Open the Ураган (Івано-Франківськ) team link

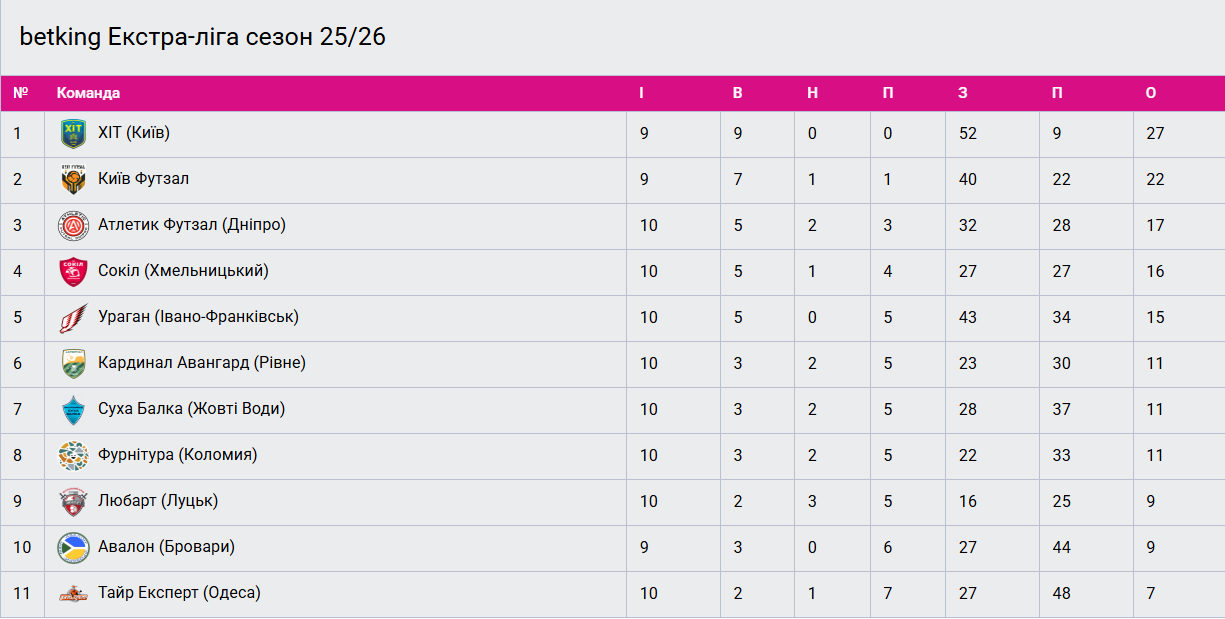[x=198, y=317]
